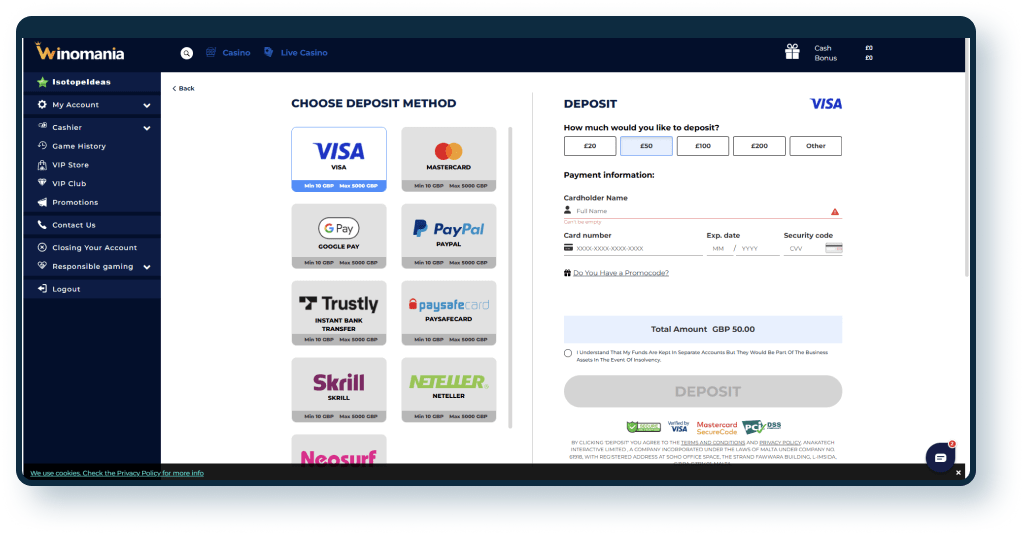Image resolution: width=1024 pixels, height=534 pixels.
Task: Dismiss the cookie banner with X
Action: click(x=958, y=473)
